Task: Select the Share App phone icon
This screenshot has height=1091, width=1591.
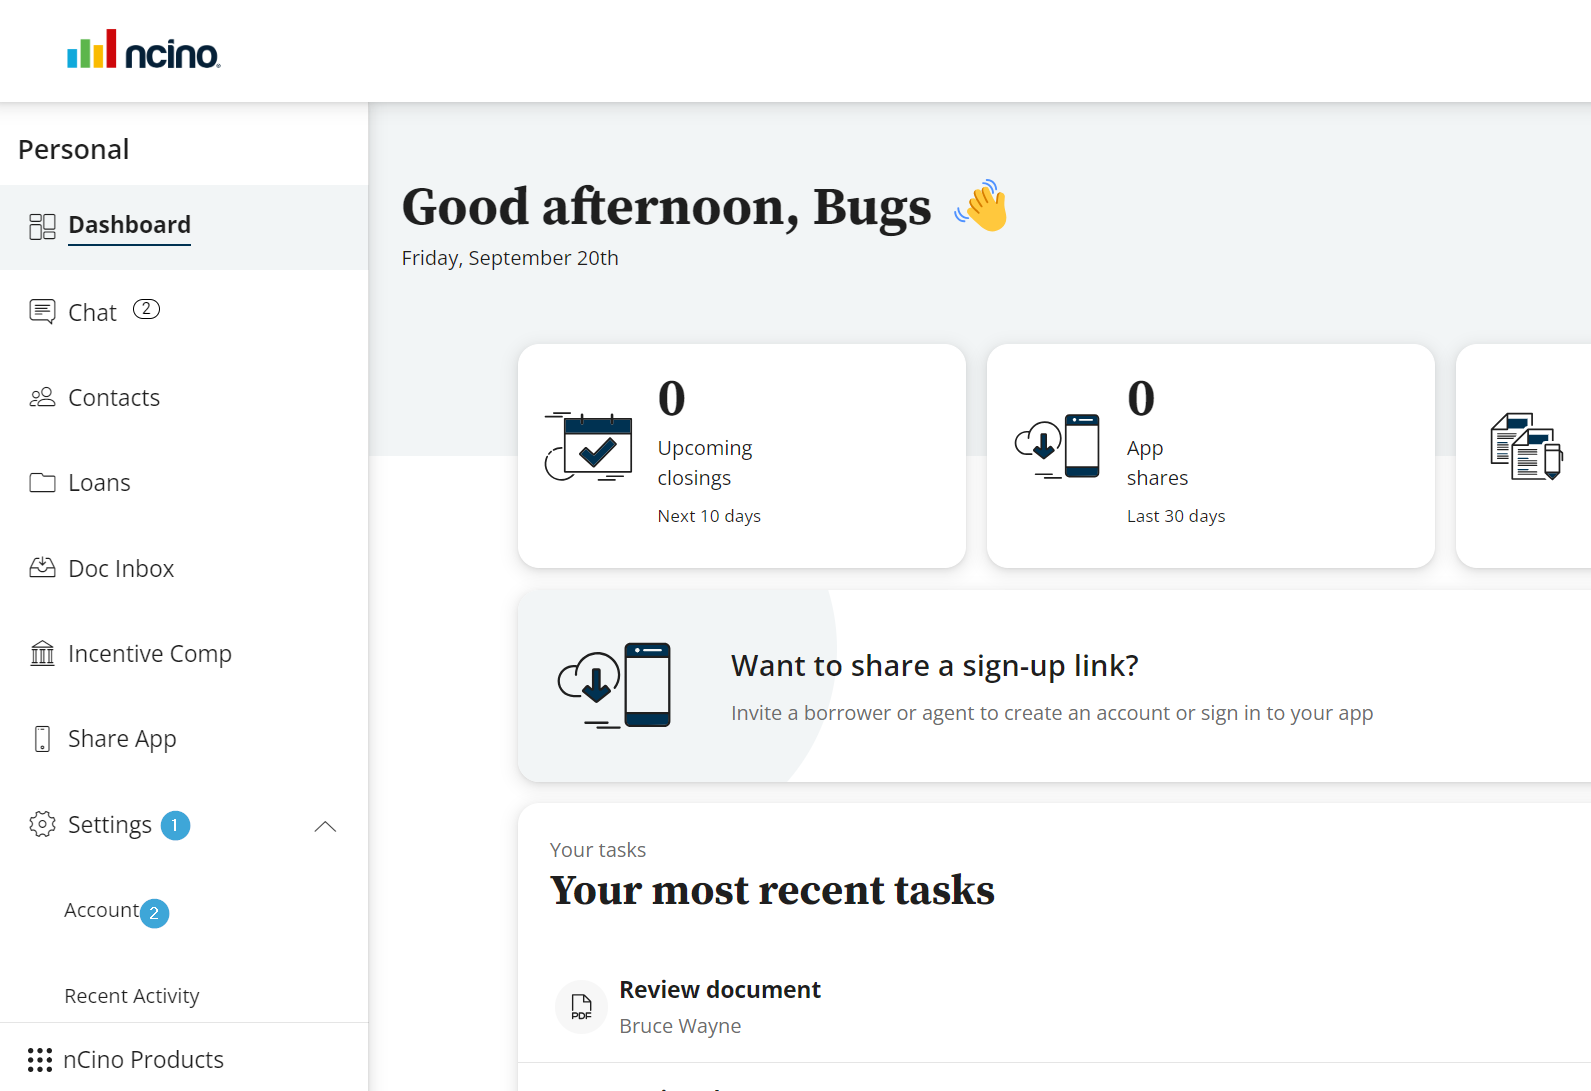Action: pos(42,739)
